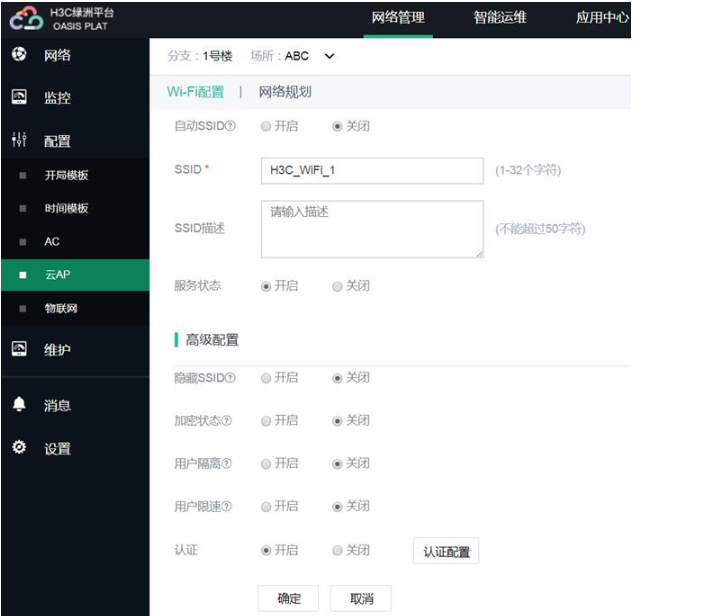Viewport: 712px width, 616px height.
Task: Select the Wi-Fi配置 tab
Action: pos(196,92)
